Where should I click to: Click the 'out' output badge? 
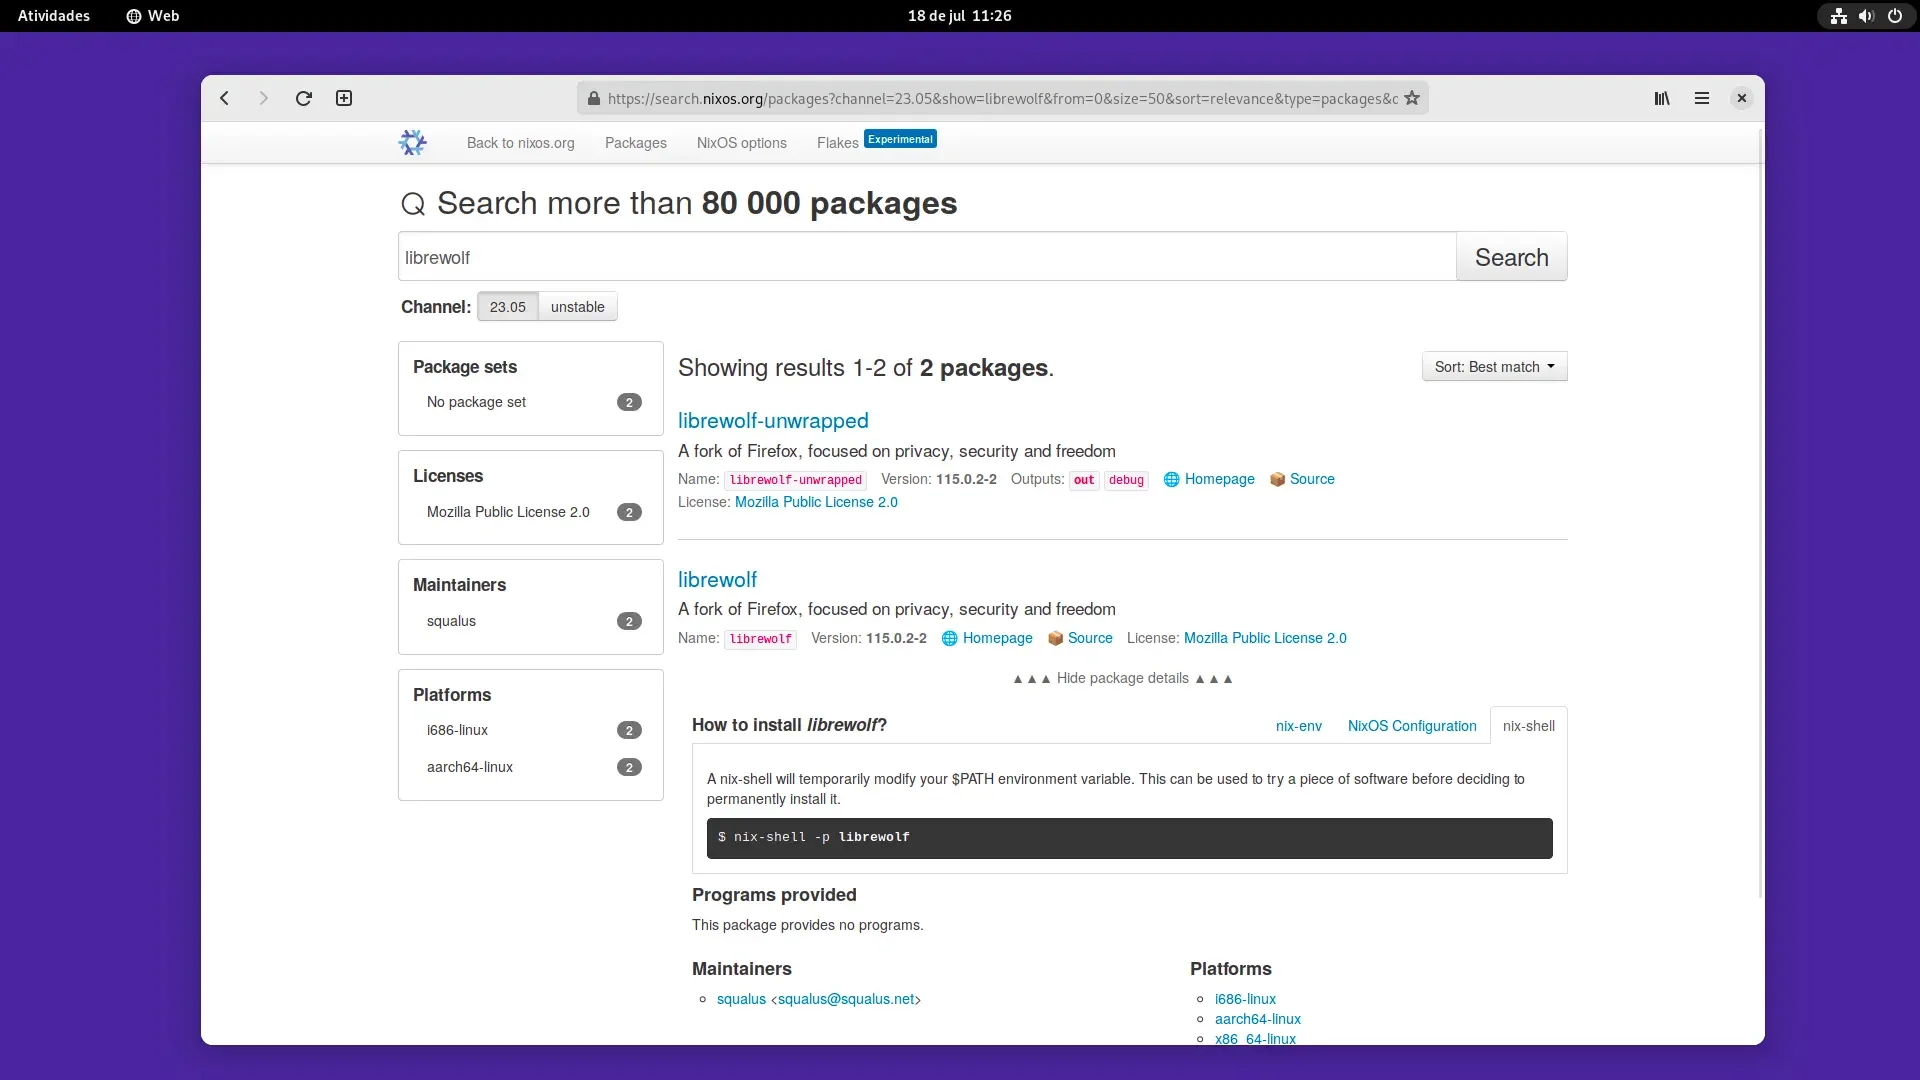pyautogui.click(x=1084, y=480)
